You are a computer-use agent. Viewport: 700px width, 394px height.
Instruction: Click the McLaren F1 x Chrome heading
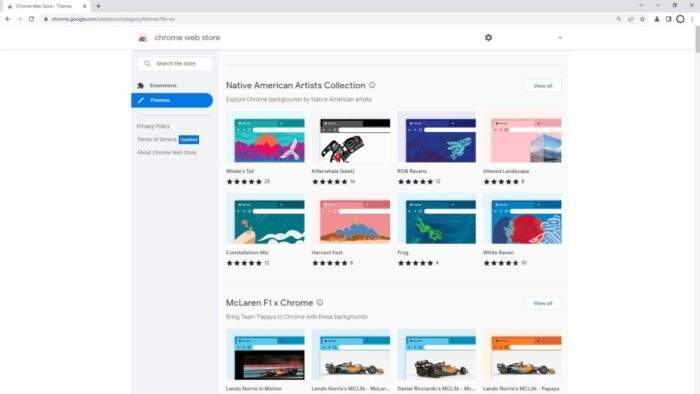[x=269, y=303]
